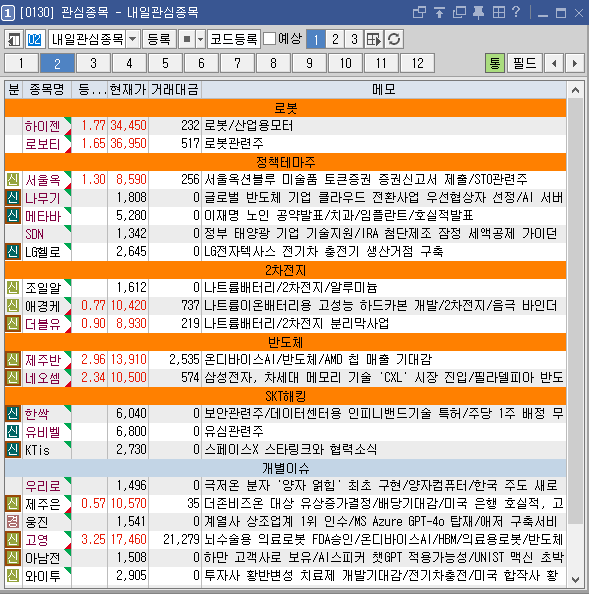Click the 신 badge beside 메타바
Screen dimensions: 589x594
[x=13, y=215]
